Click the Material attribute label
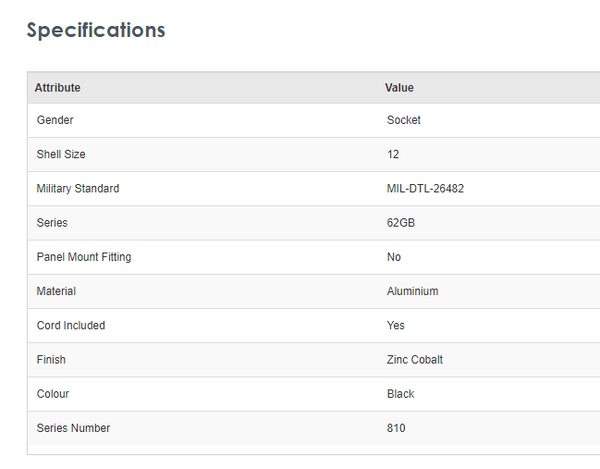 57,291
